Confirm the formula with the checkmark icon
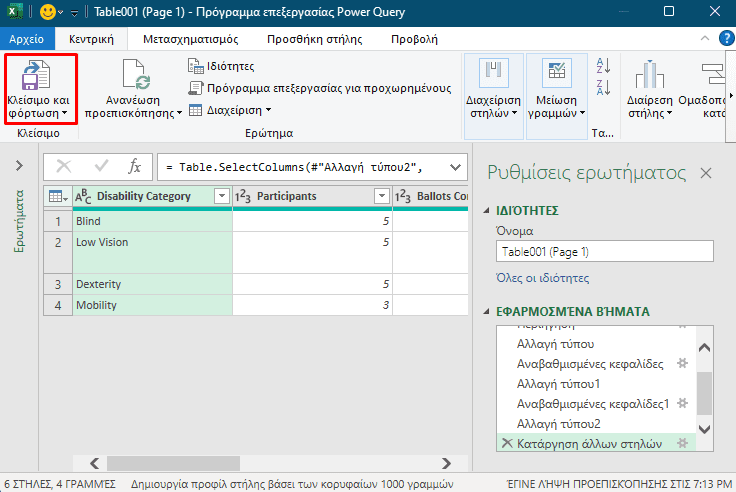This screenshot has width=736, height=492. pyautogui.click(x=101, y=166)
